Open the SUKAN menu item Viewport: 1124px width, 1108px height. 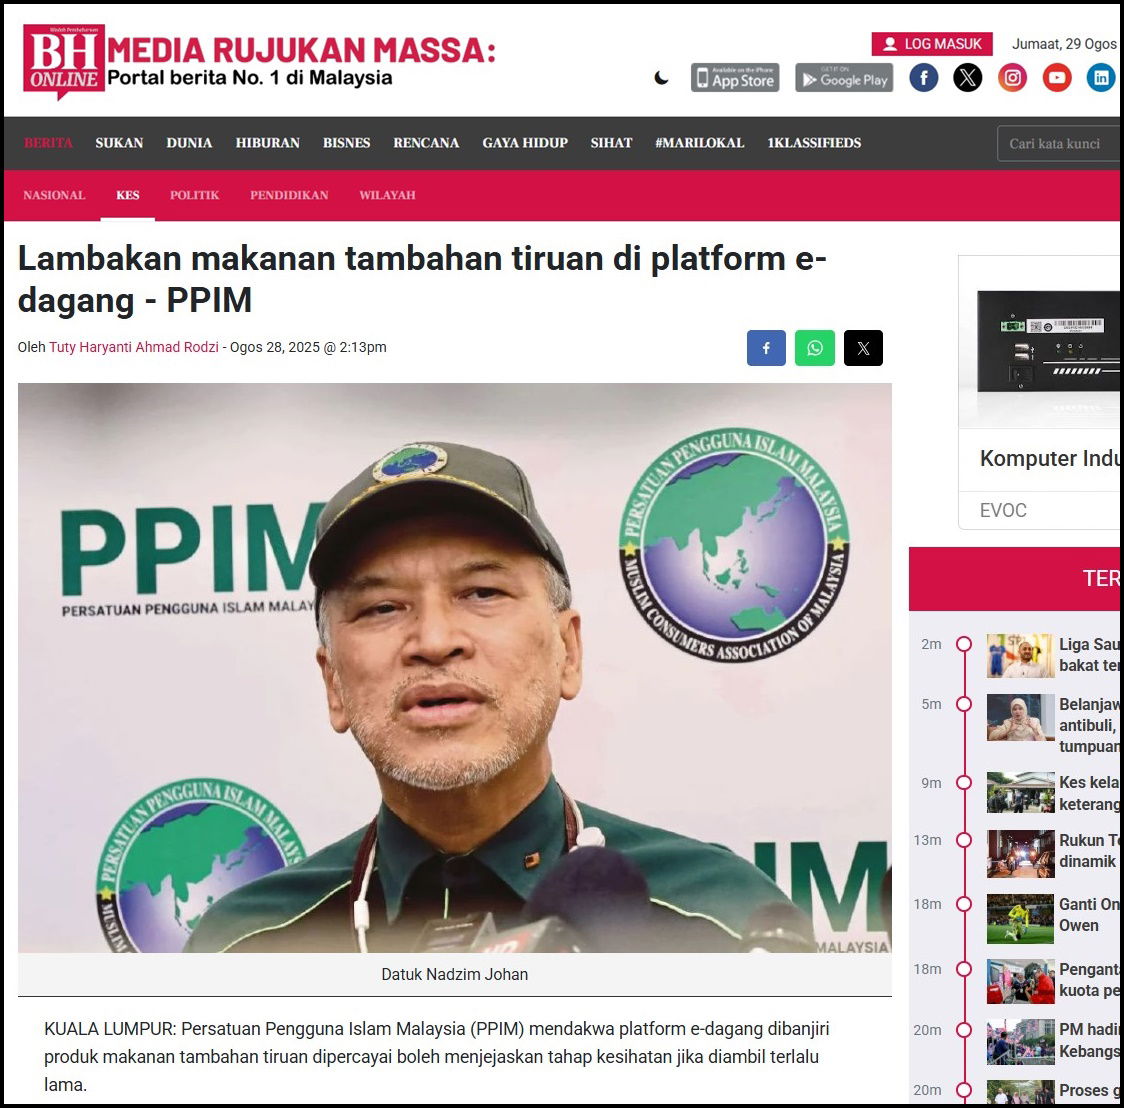click(119, 143)
